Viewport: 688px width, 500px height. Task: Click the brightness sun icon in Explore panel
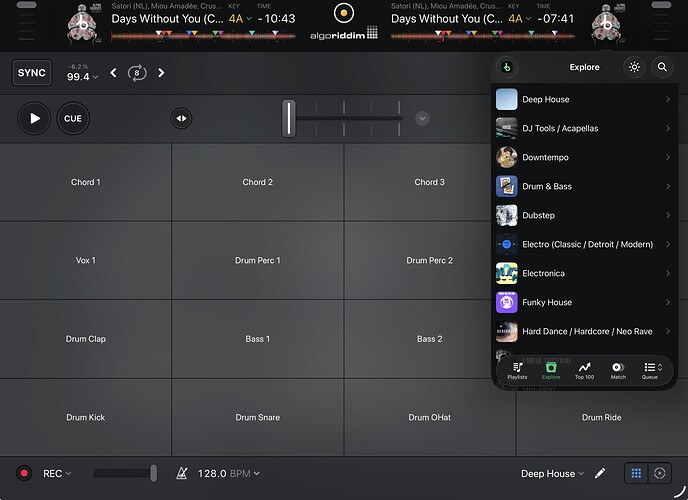pos(634,68)
